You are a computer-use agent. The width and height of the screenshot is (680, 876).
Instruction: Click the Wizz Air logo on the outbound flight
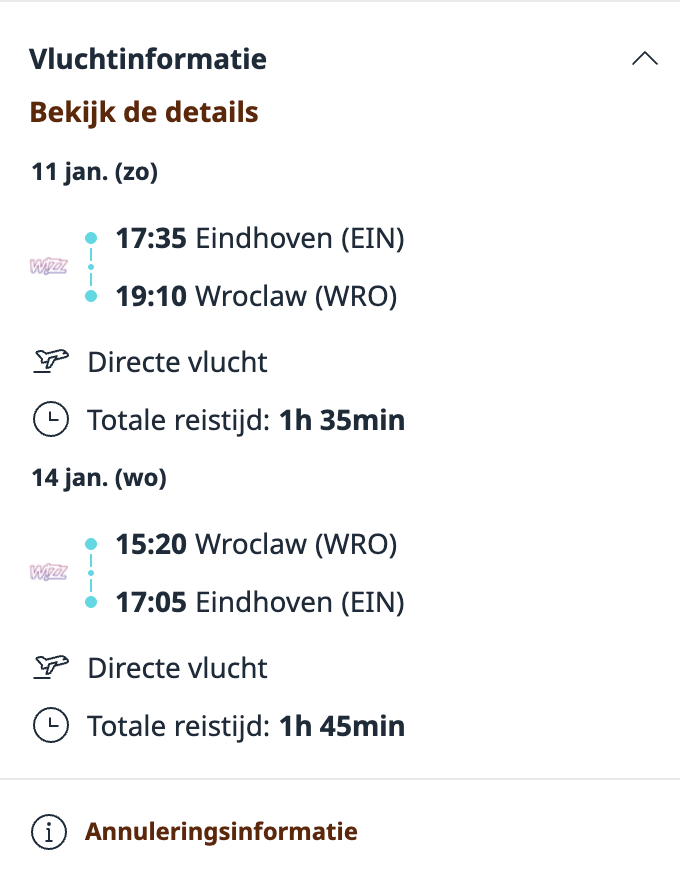(48, 266)
